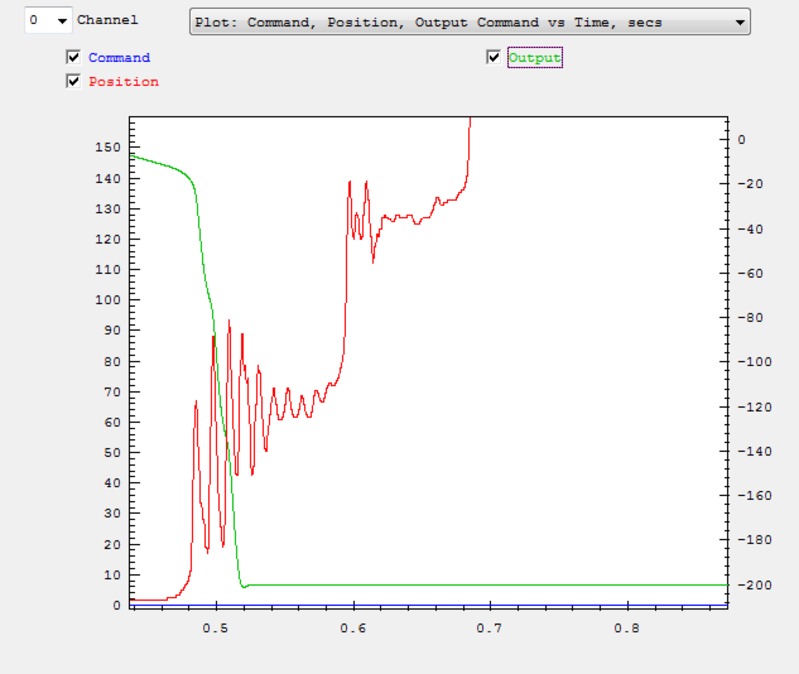Image resolution: width=799 pixels, height=674 pixels.
Task: Click the plot type selector text
Action: (x=428, y=22)
